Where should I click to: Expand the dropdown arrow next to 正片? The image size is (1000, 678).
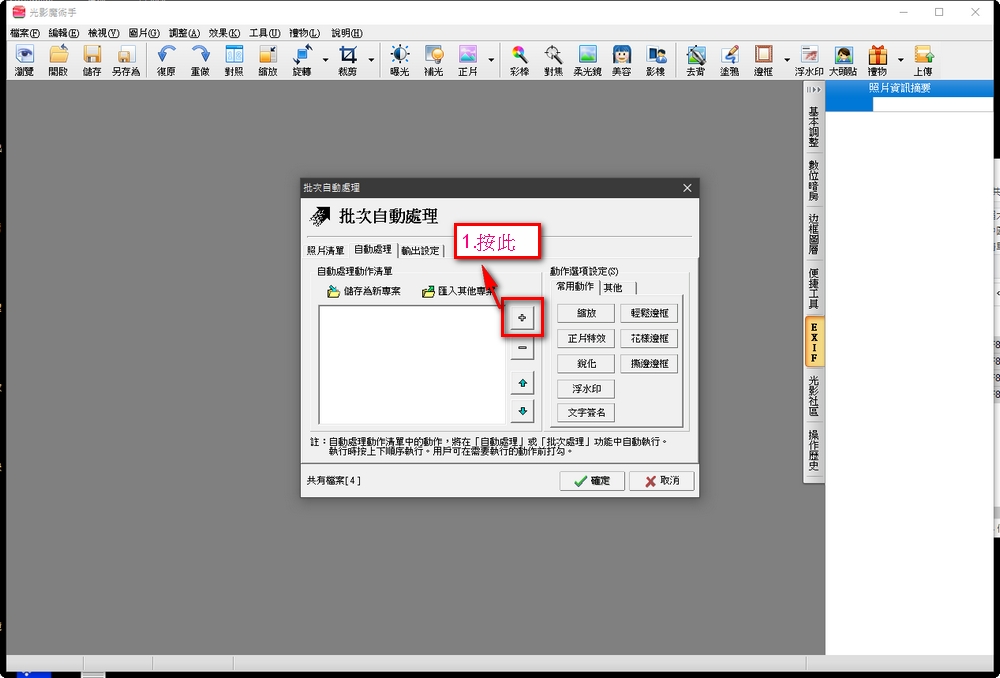[490, 60]
